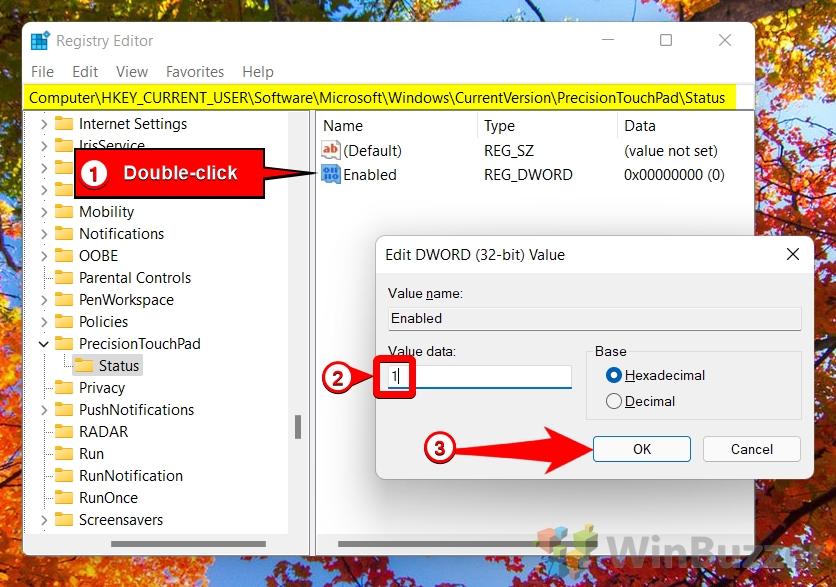Click the Internet Settings folder icon
Screen dimensions: 836x587
coord(64,124)
